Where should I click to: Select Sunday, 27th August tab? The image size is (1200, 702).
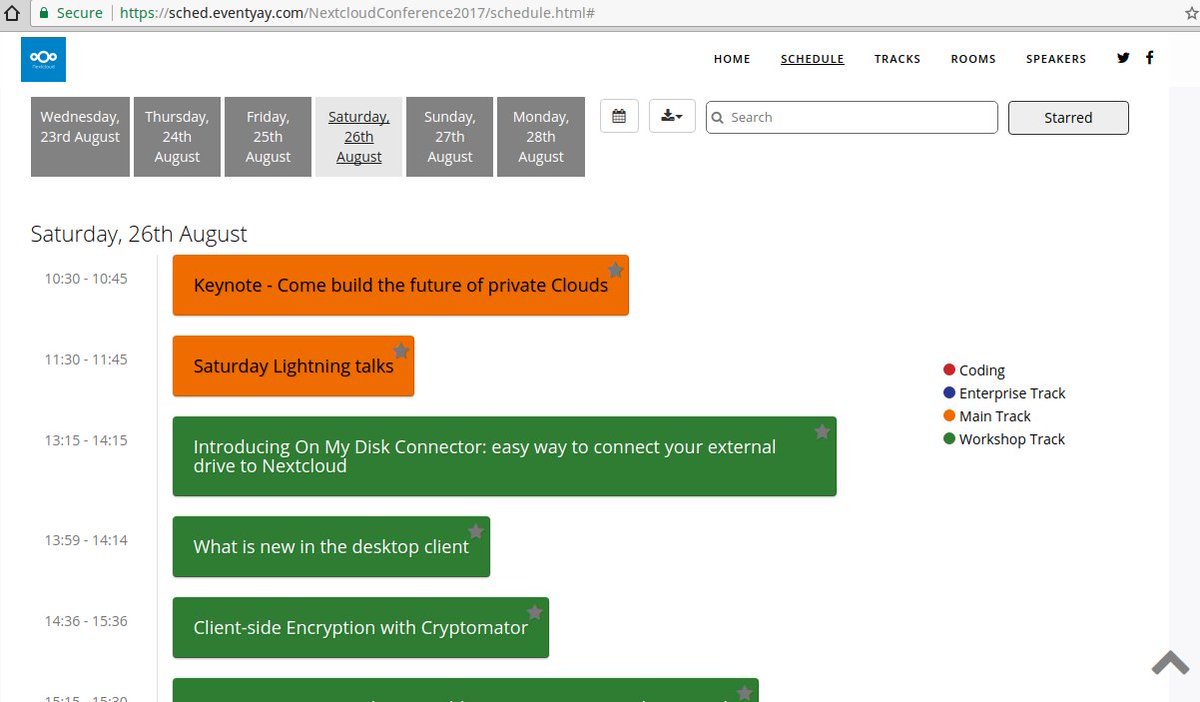[450, 137]
